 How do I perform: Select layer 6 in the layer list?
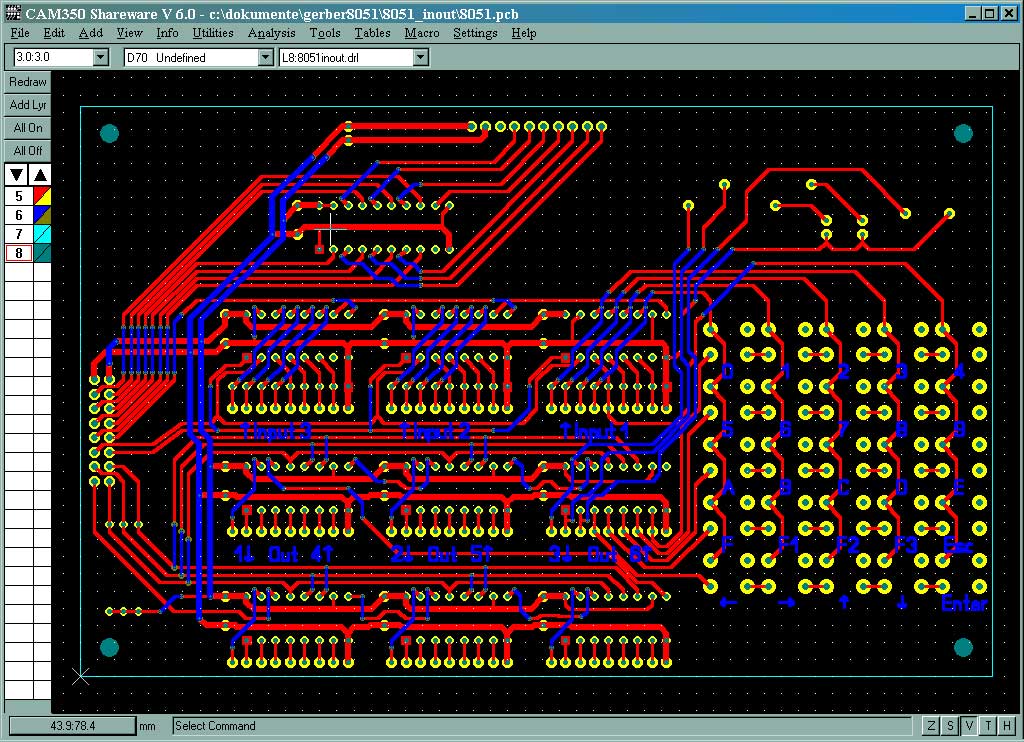click(19, 215)
